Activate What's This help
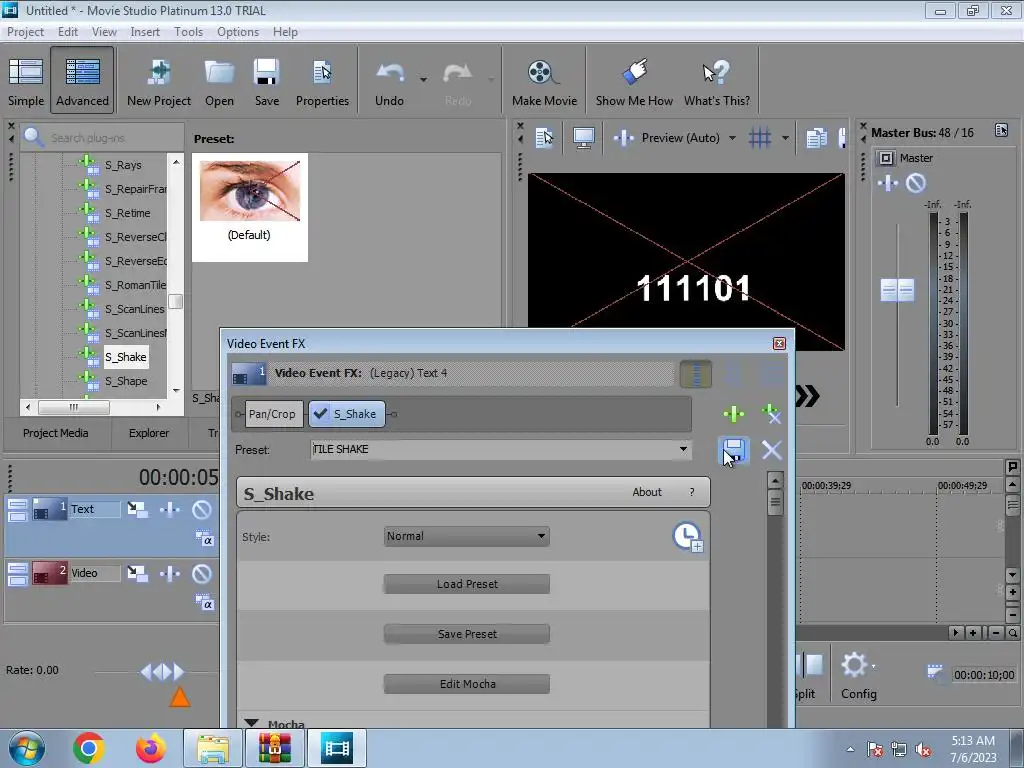The image size is (1024, 768). pos(716,82)
